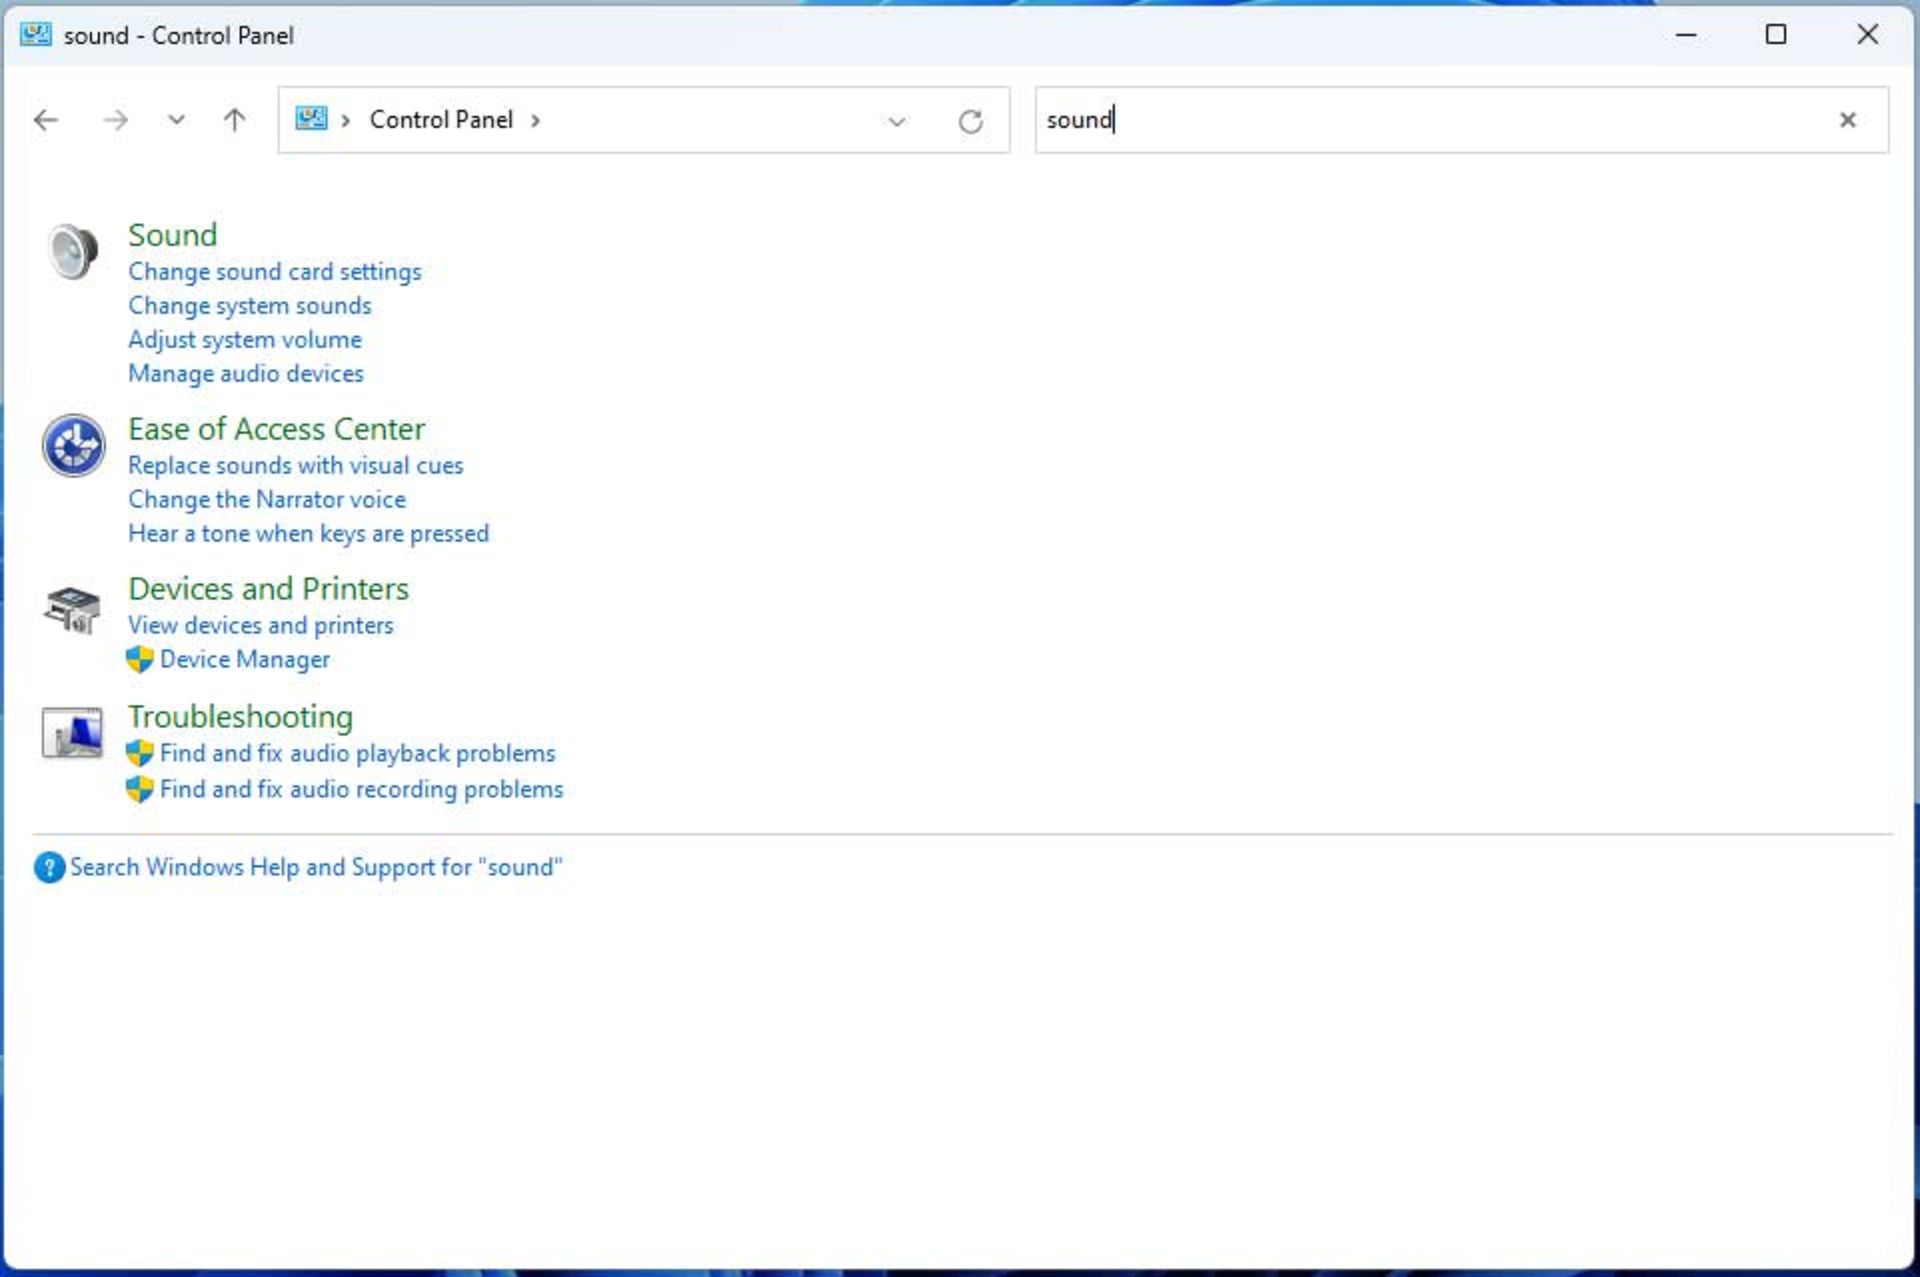
Task: Click the blue help question mark icon
Action: (48, 867)
